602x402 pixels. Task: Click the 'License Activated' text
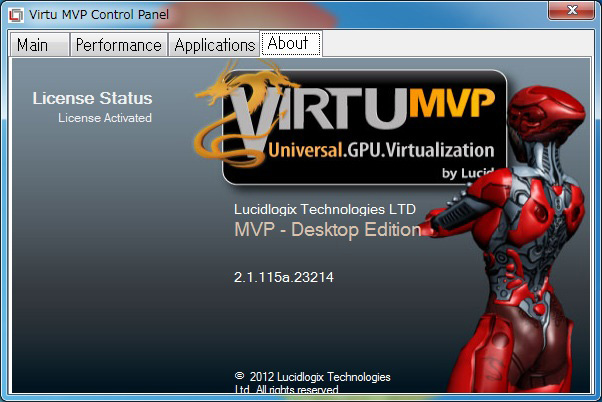tap(105, 118)
